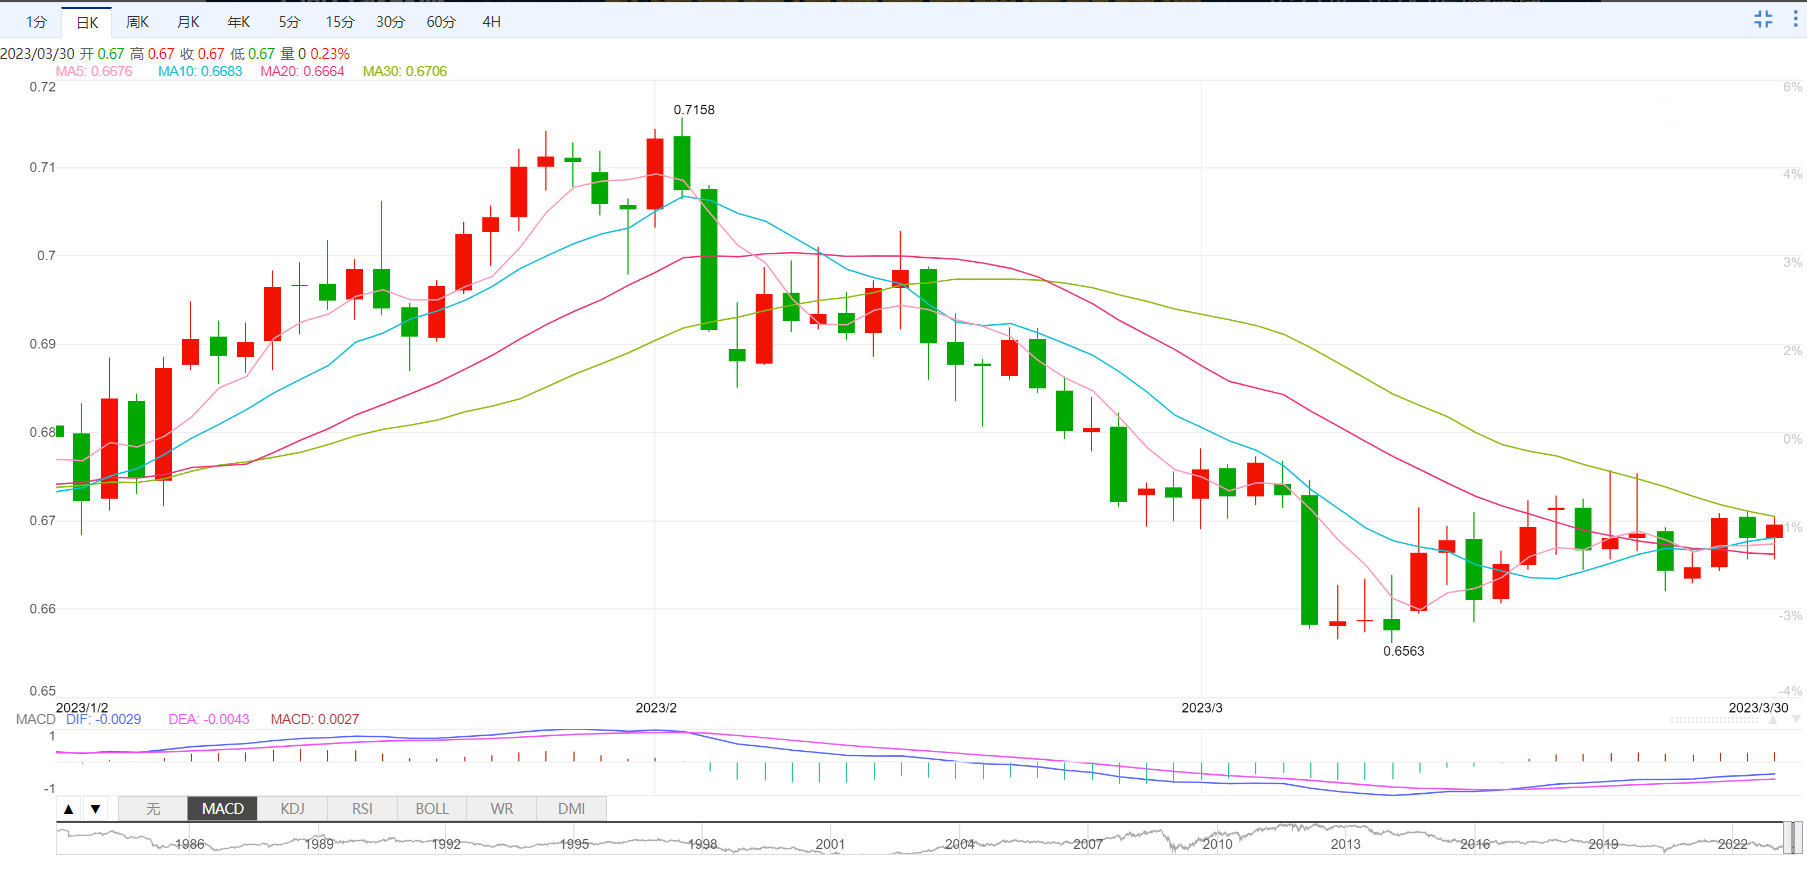Select the 日K daily candlestick tab

pyautogui.click(x=87, y=22)
